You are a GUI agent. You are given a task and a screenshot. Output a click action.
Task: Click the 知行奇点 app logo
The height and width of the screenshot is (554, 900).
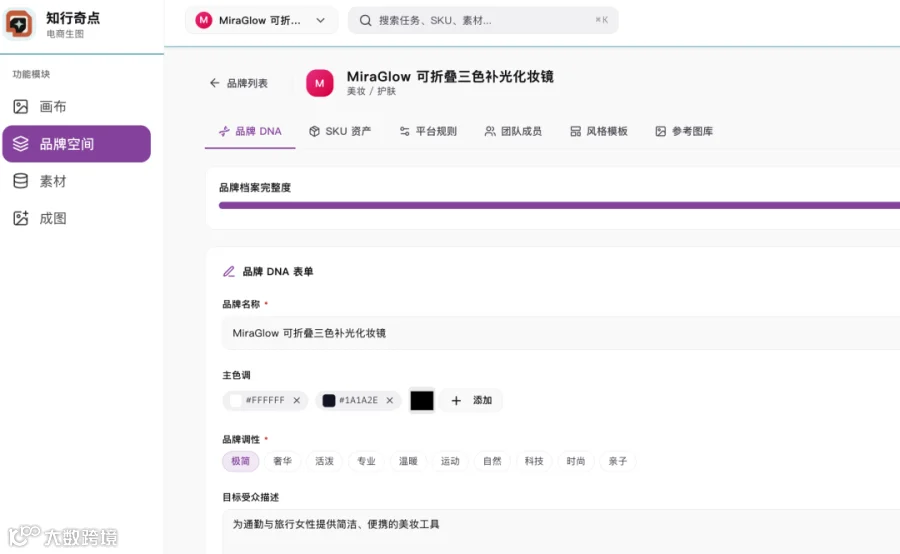click(x=19, y=24)
